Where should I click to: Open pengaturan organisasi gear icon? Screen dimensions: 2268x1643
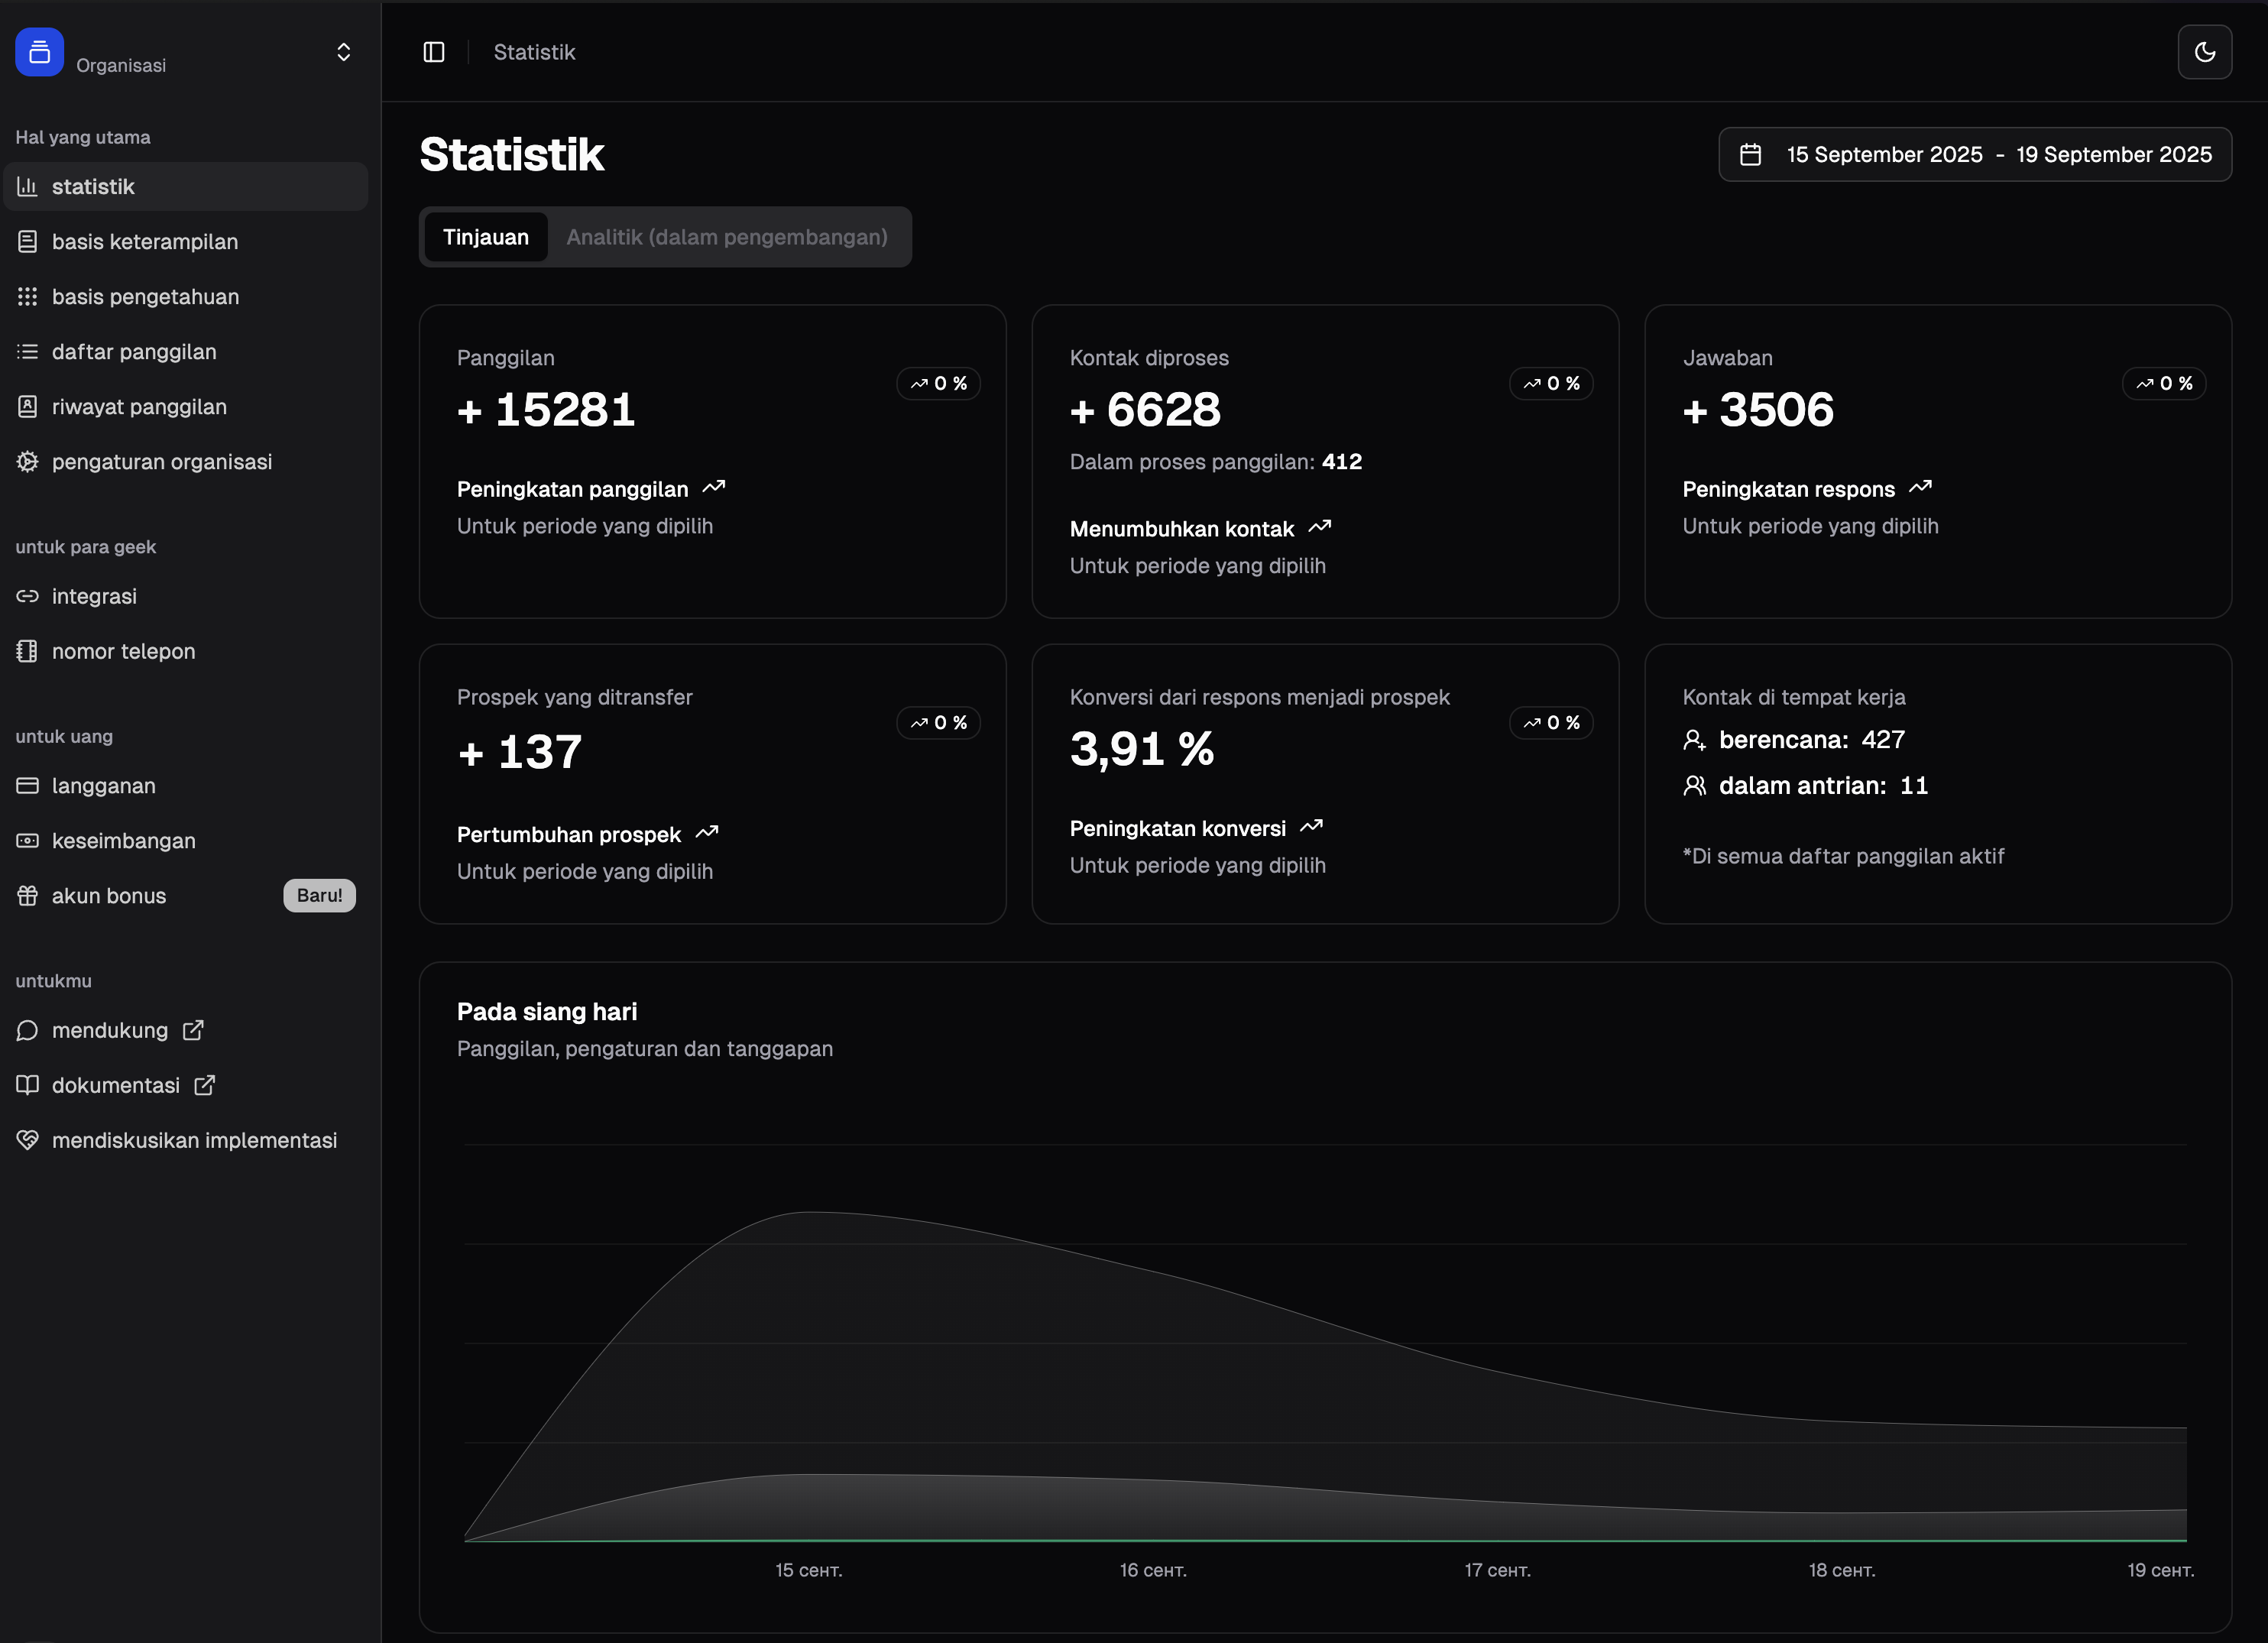27,462
